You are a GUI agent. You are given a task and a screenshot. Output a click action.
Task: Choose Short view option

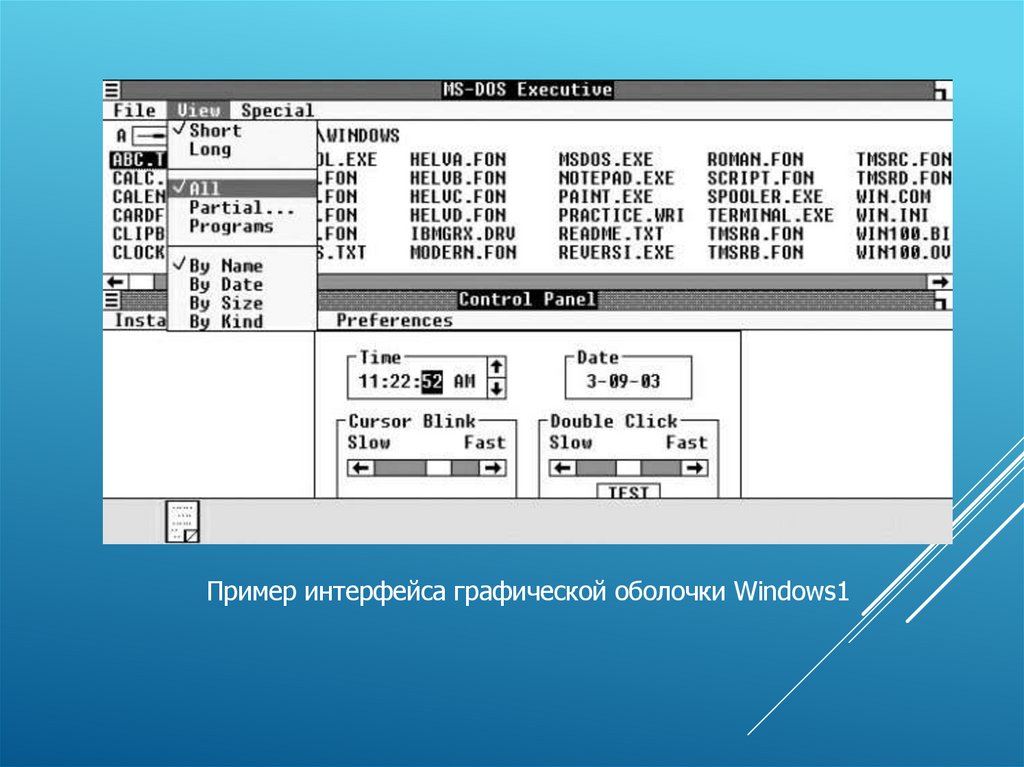point(242,130)
